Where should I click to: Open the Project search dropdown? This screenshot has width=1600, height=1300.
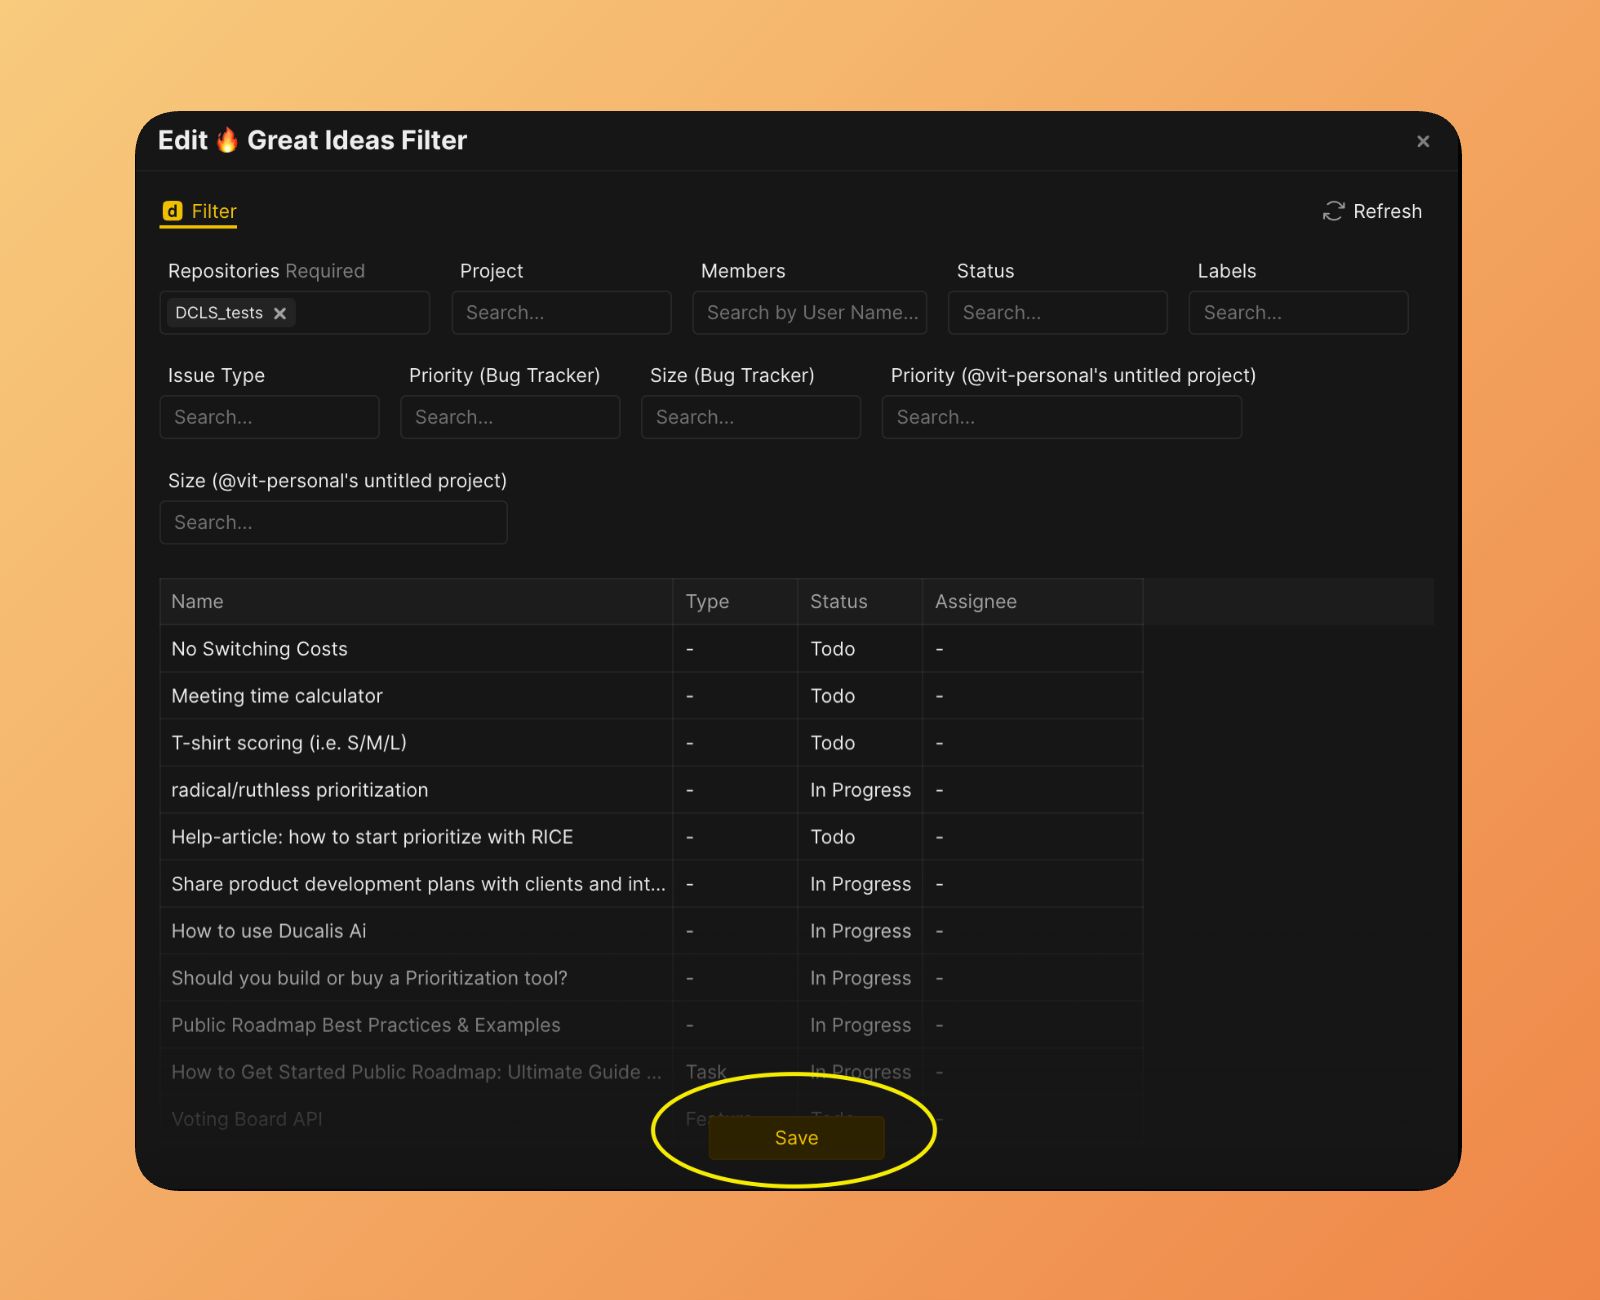tap(561, 313)
